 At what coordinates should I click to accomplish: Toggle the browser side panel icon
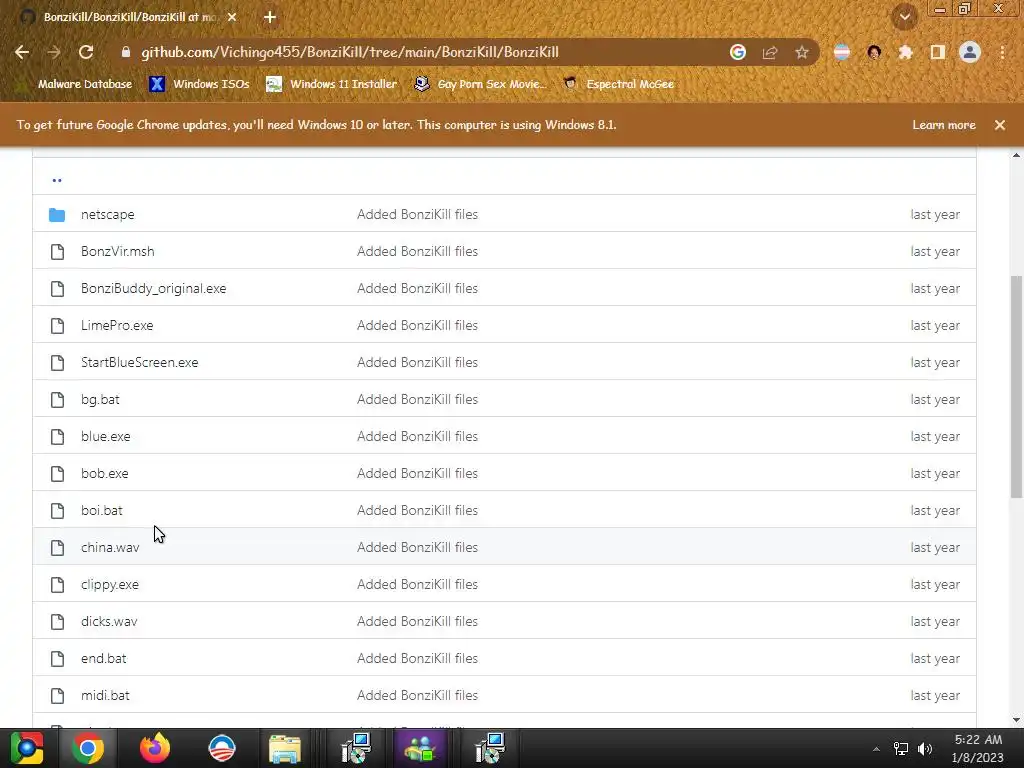[938, 52]
